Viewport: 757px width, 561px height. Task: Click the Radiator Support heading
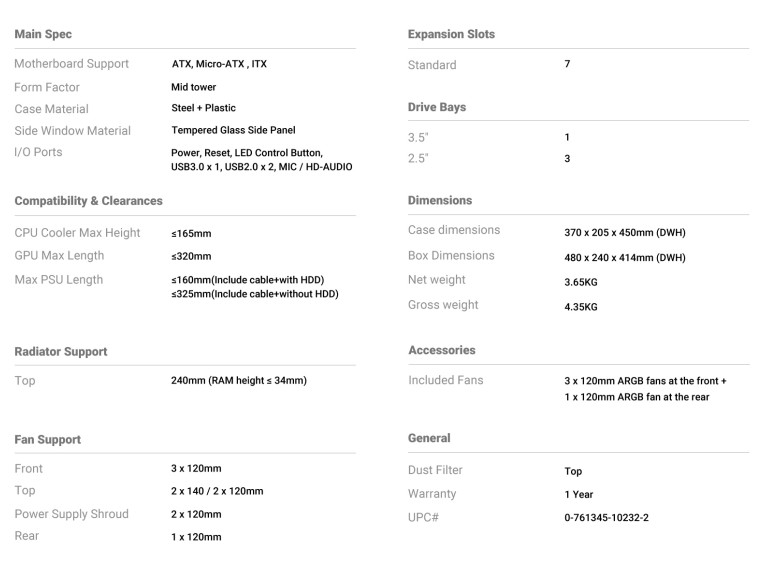tap(61, 351)
